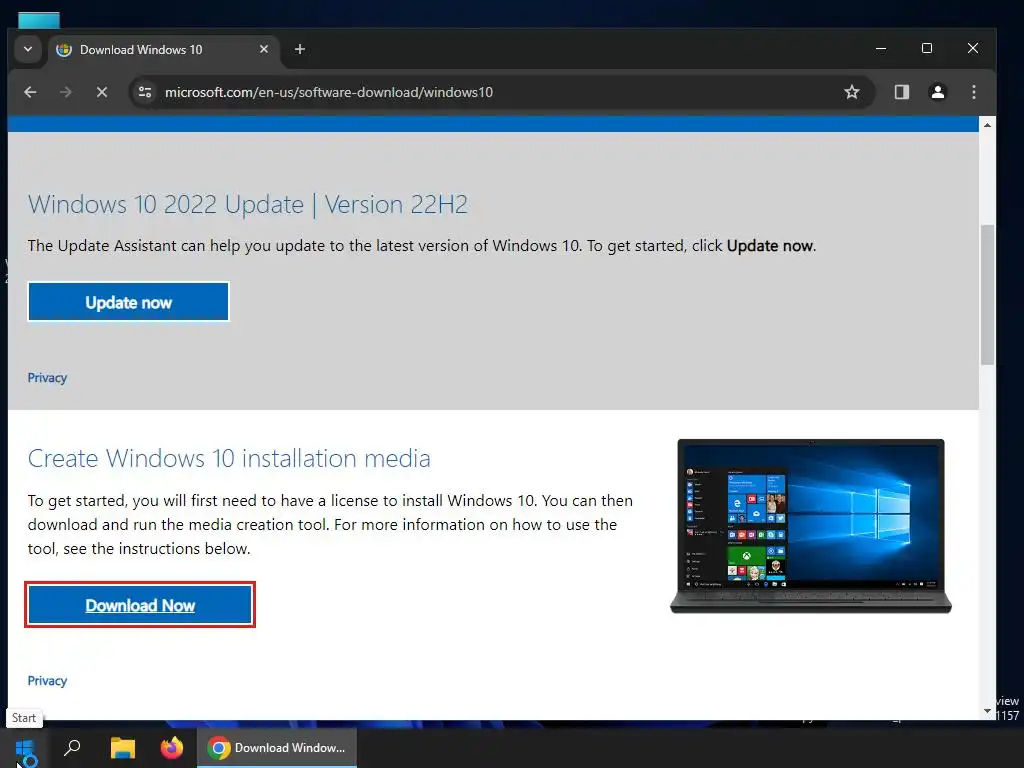1024x768 pixels.
Task: Close the Download Windows 10 tab
Action: point(264,49)
